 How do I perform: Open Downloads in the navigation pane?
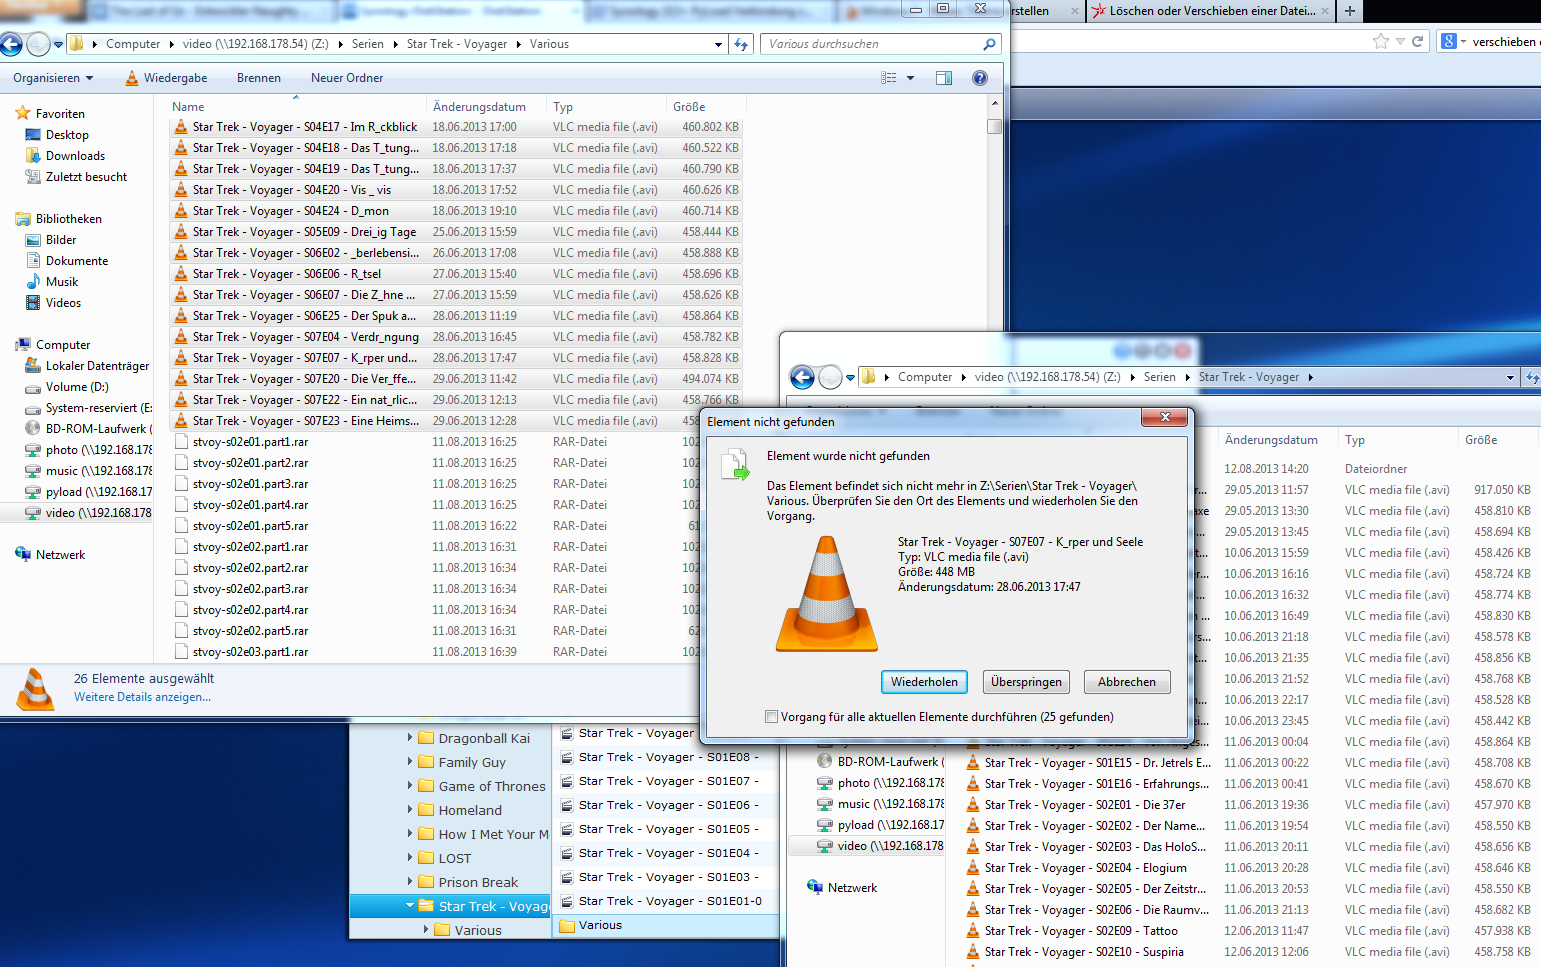(x=75, y=156)
